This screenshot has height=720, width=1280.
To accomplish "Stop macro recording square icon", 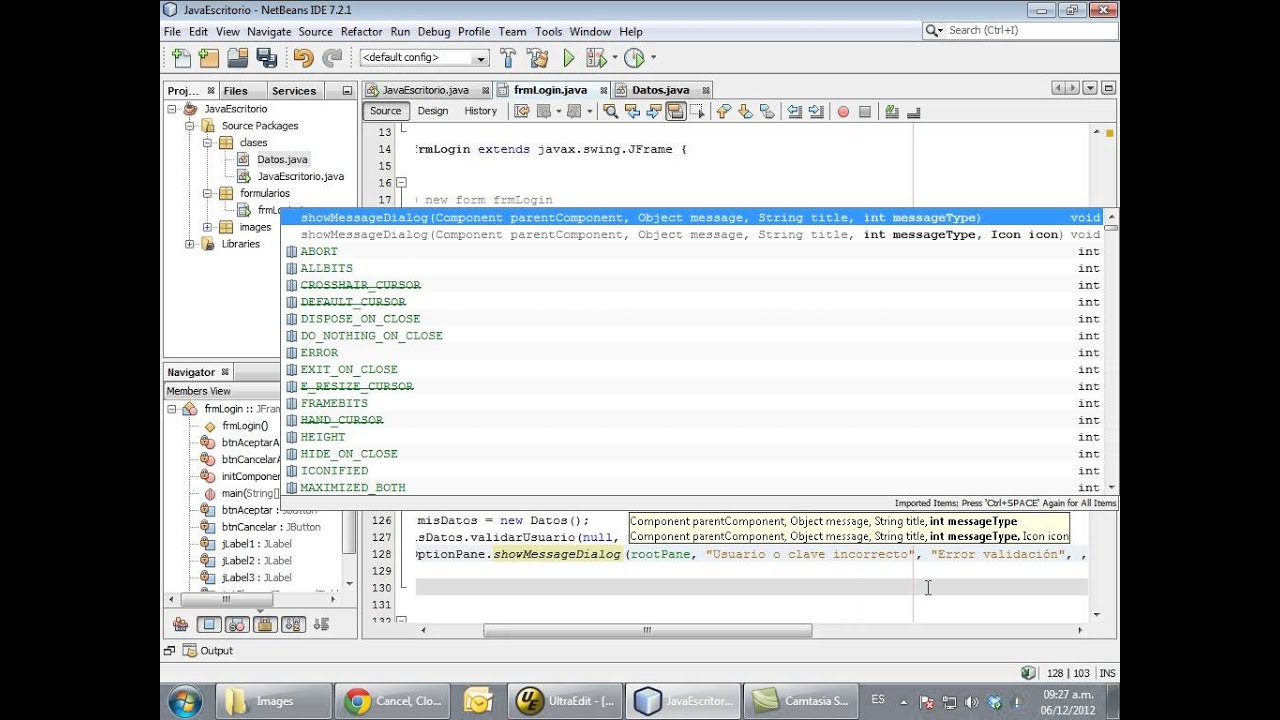I will tap(865, 111).
